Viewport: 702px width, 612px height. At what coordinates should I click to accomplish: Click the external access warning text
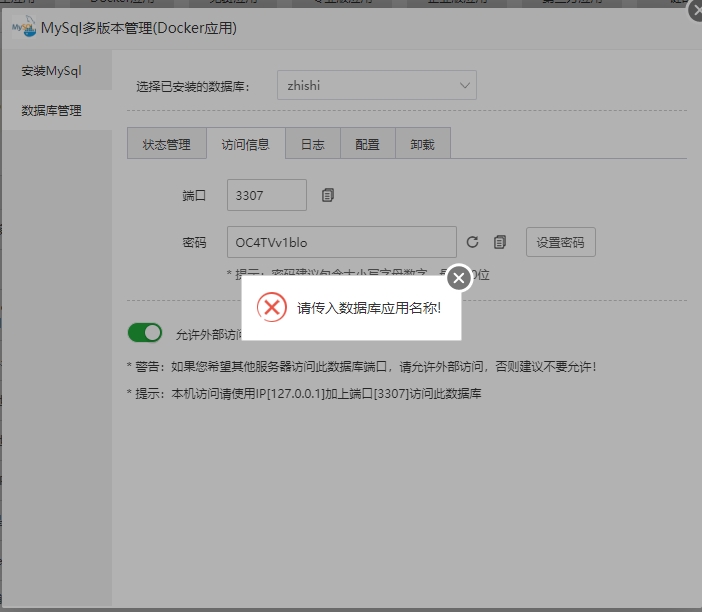click(362, 367)
